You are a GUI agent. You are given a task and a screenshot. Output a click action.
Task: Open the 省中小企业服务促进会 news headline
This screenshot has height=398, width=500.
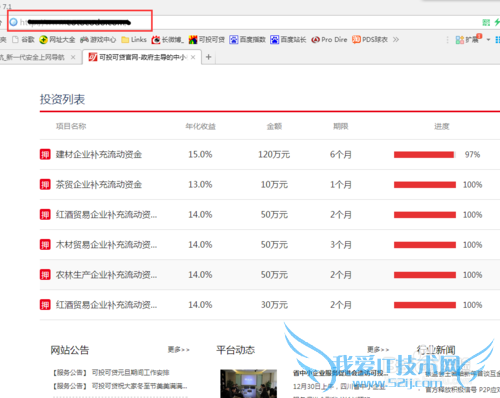pos(340,373)
